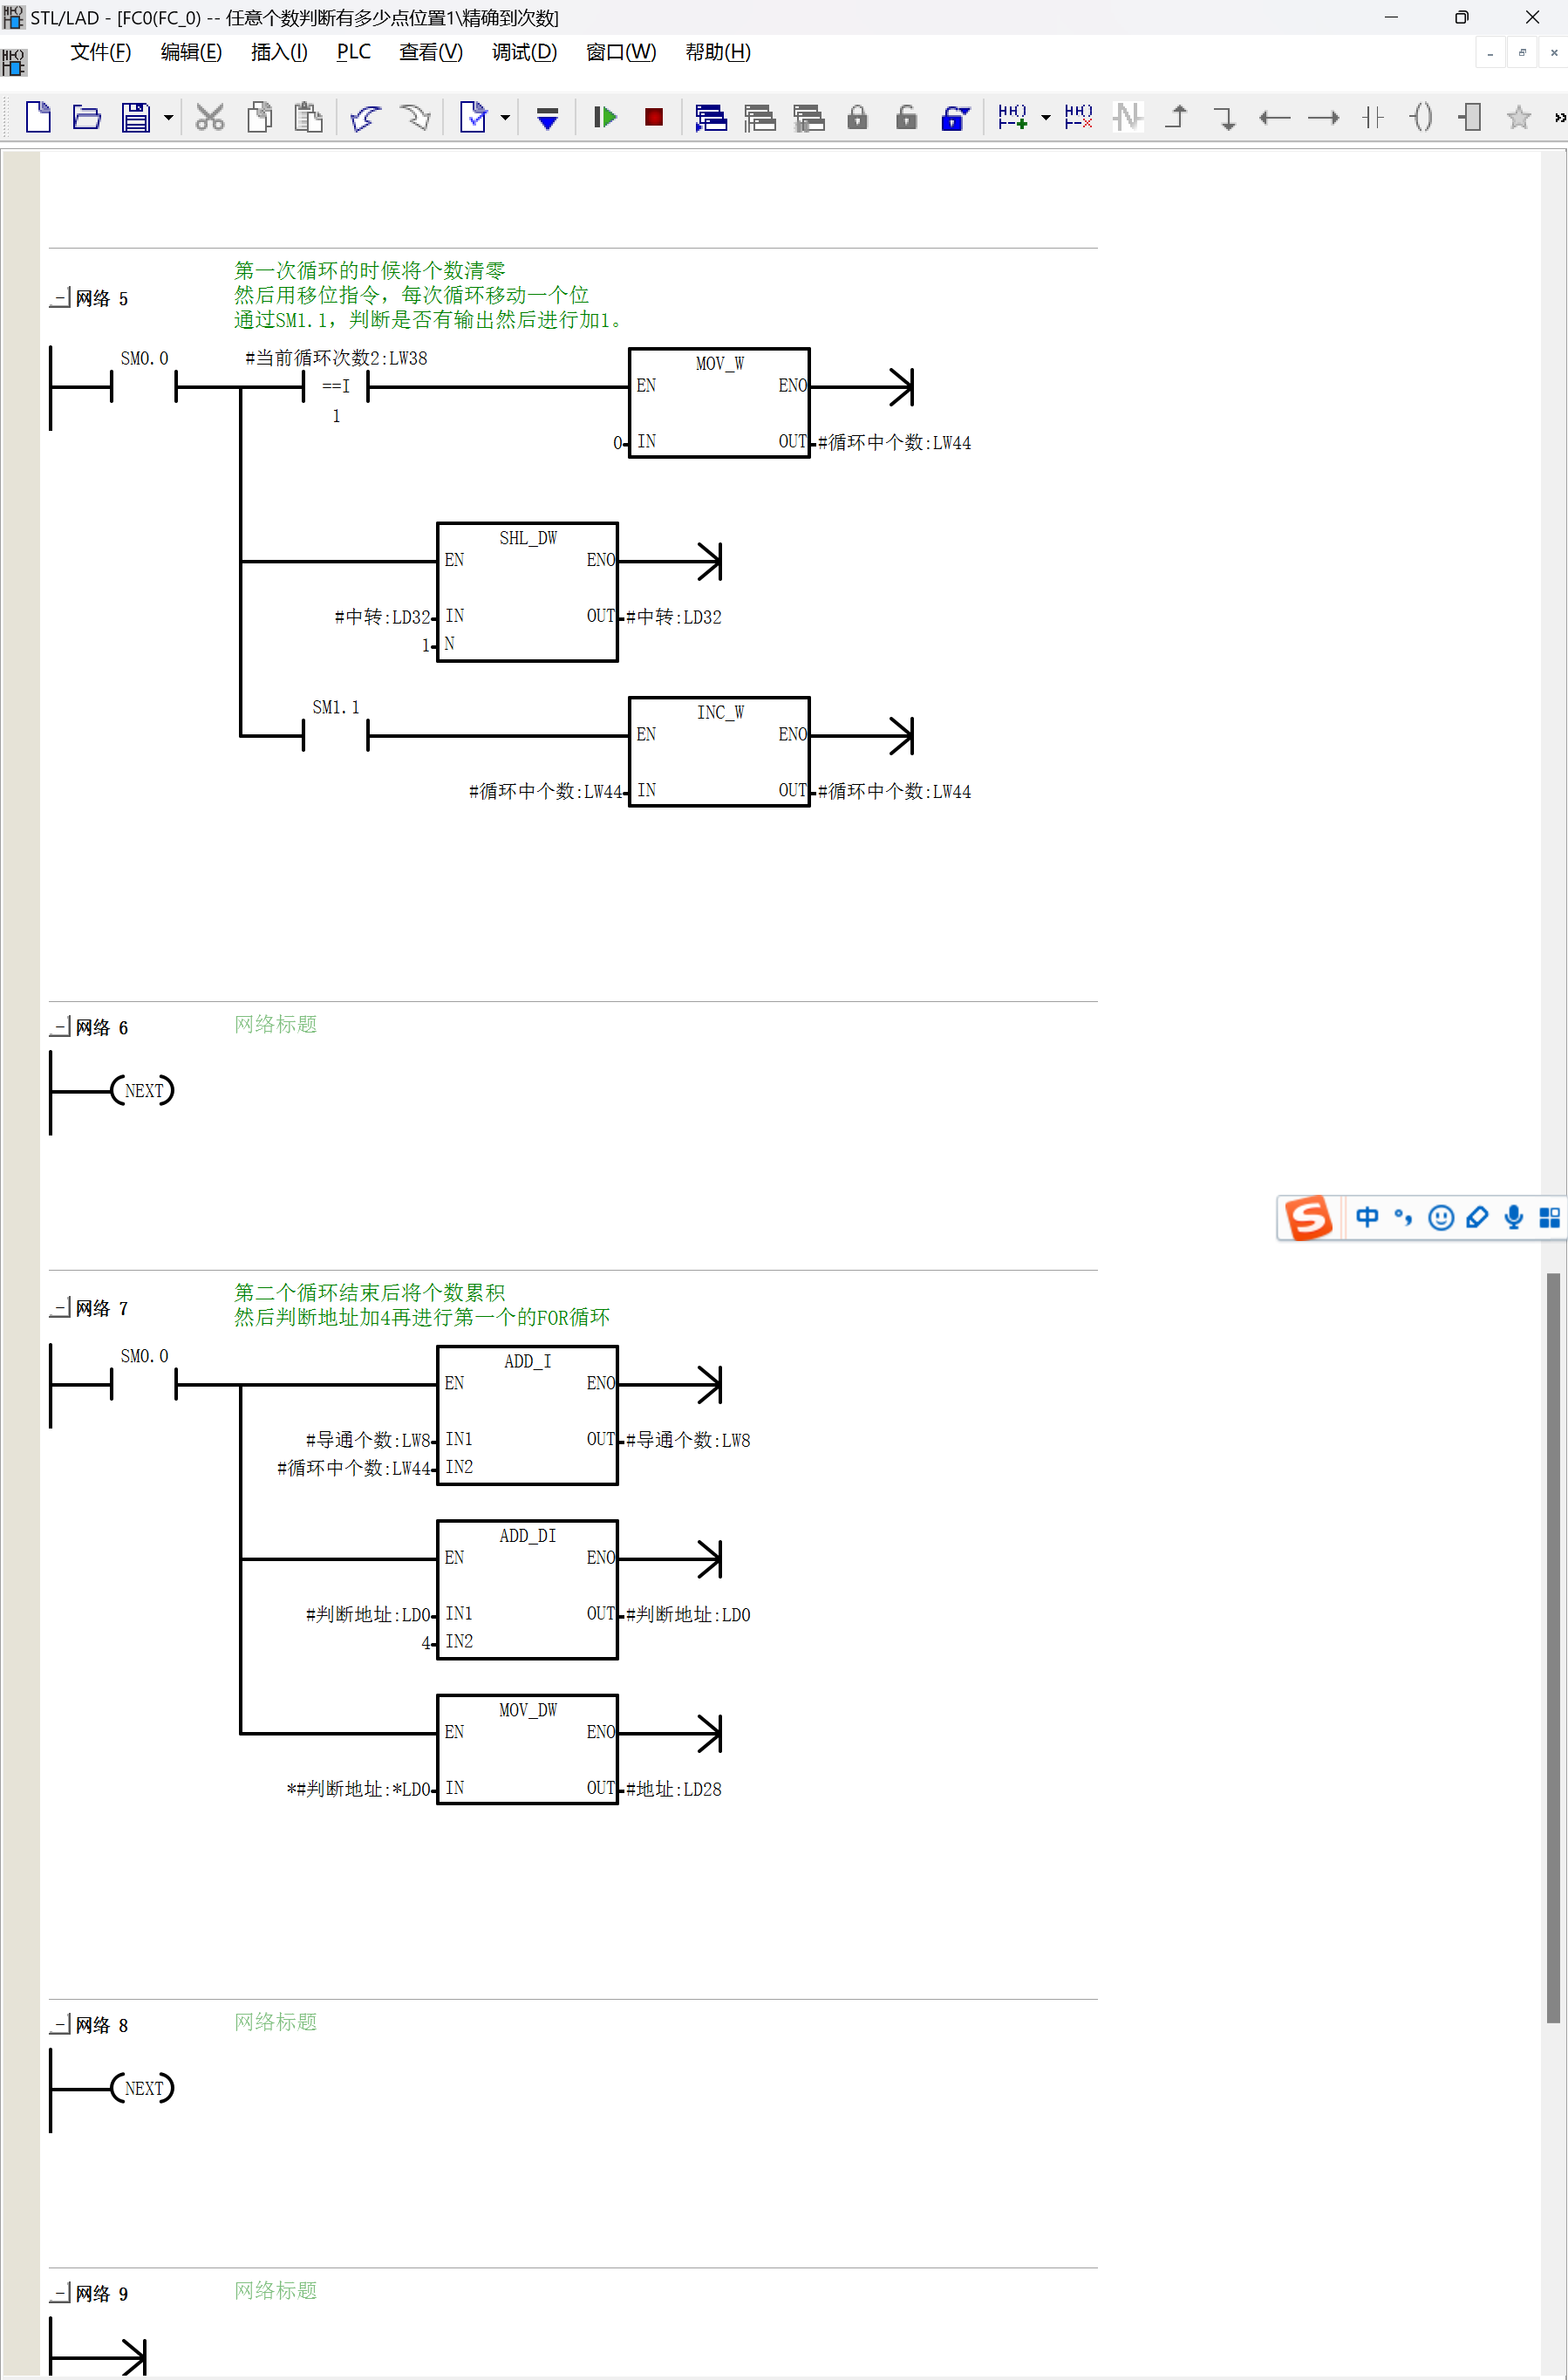
Task: Click the Insert contact icon
Action: tap(1373, 117)
